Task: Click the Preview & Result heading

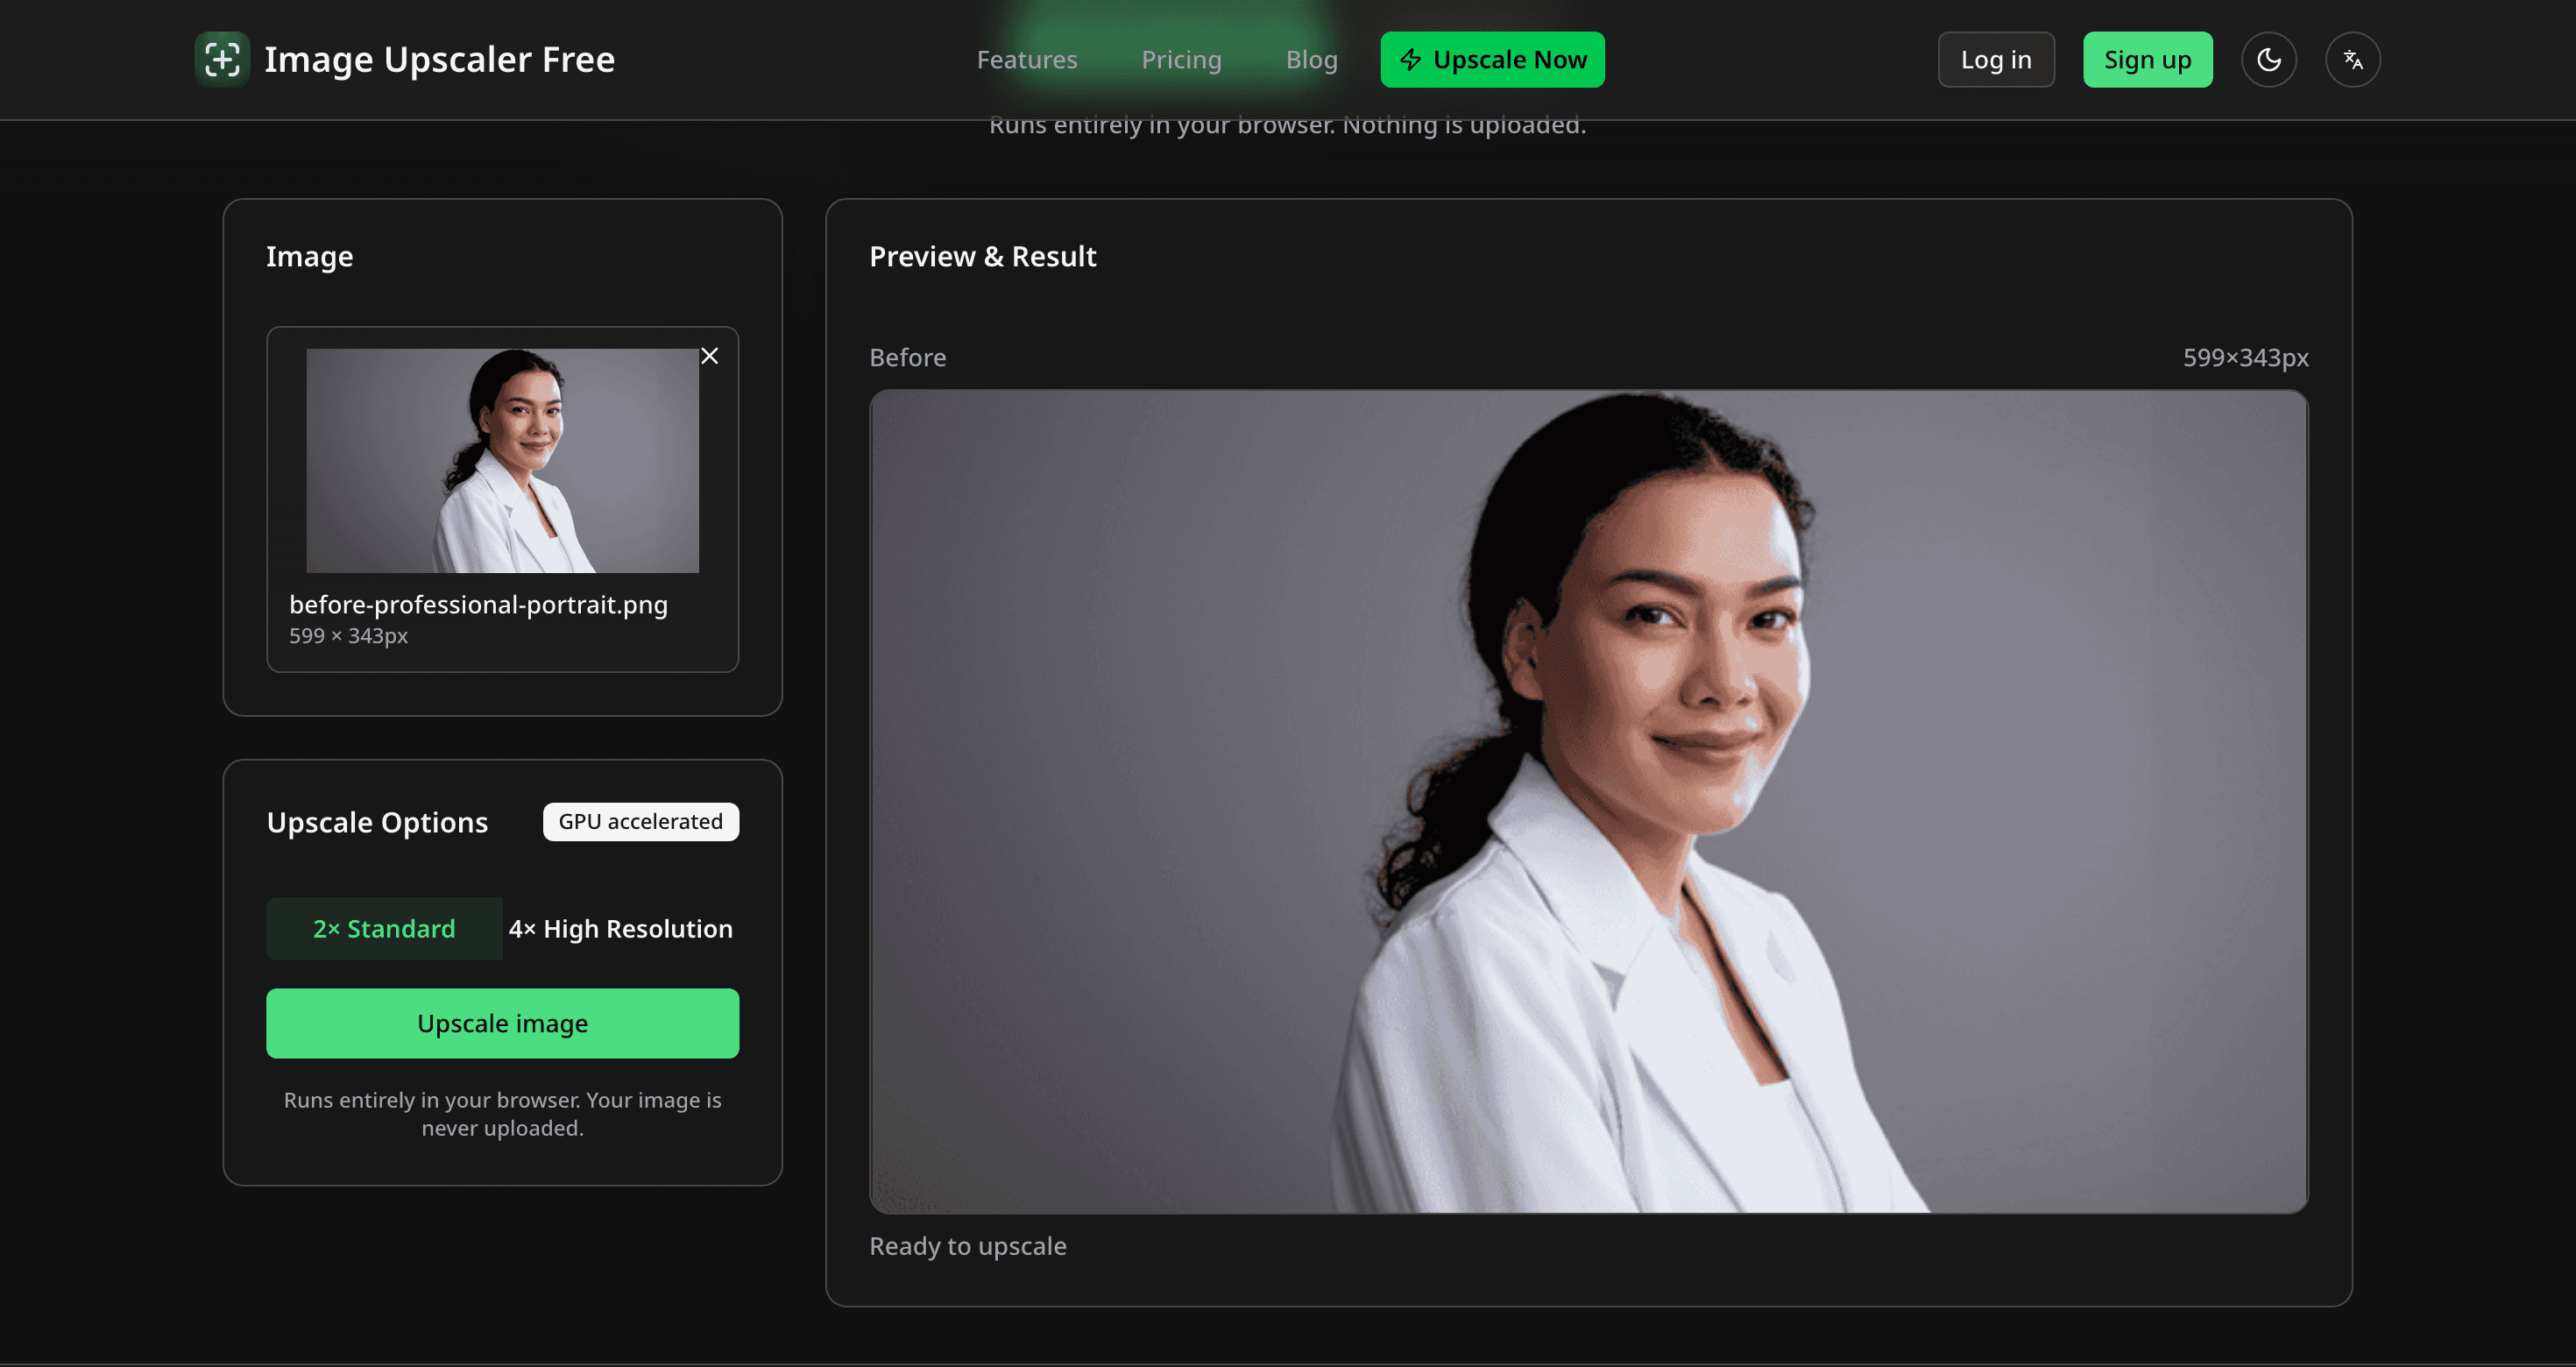Action: coord(982,256)
